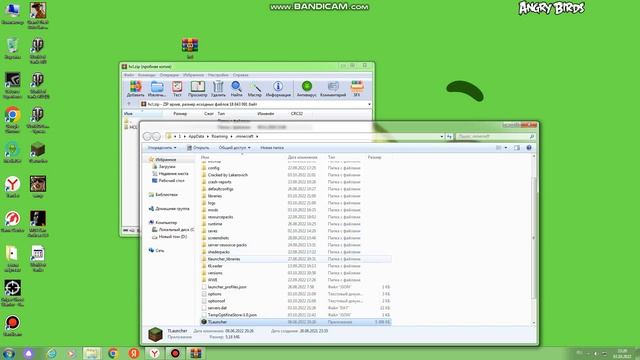Open the Операции menu in WinRAR
The image size is (640, 360).
[169, 75]
